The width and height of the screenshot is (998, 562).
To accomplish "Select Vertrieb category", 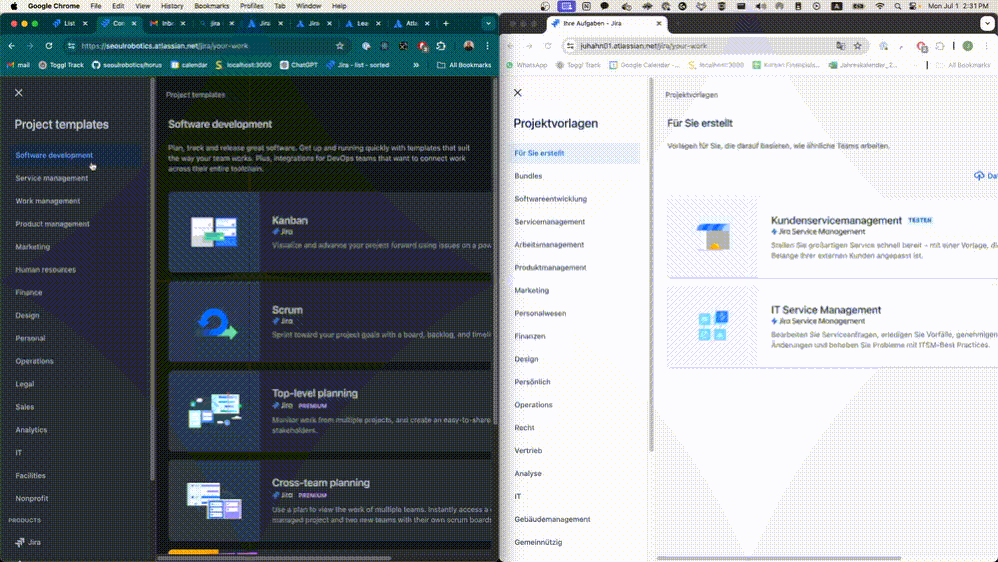I will click(528, 451).
